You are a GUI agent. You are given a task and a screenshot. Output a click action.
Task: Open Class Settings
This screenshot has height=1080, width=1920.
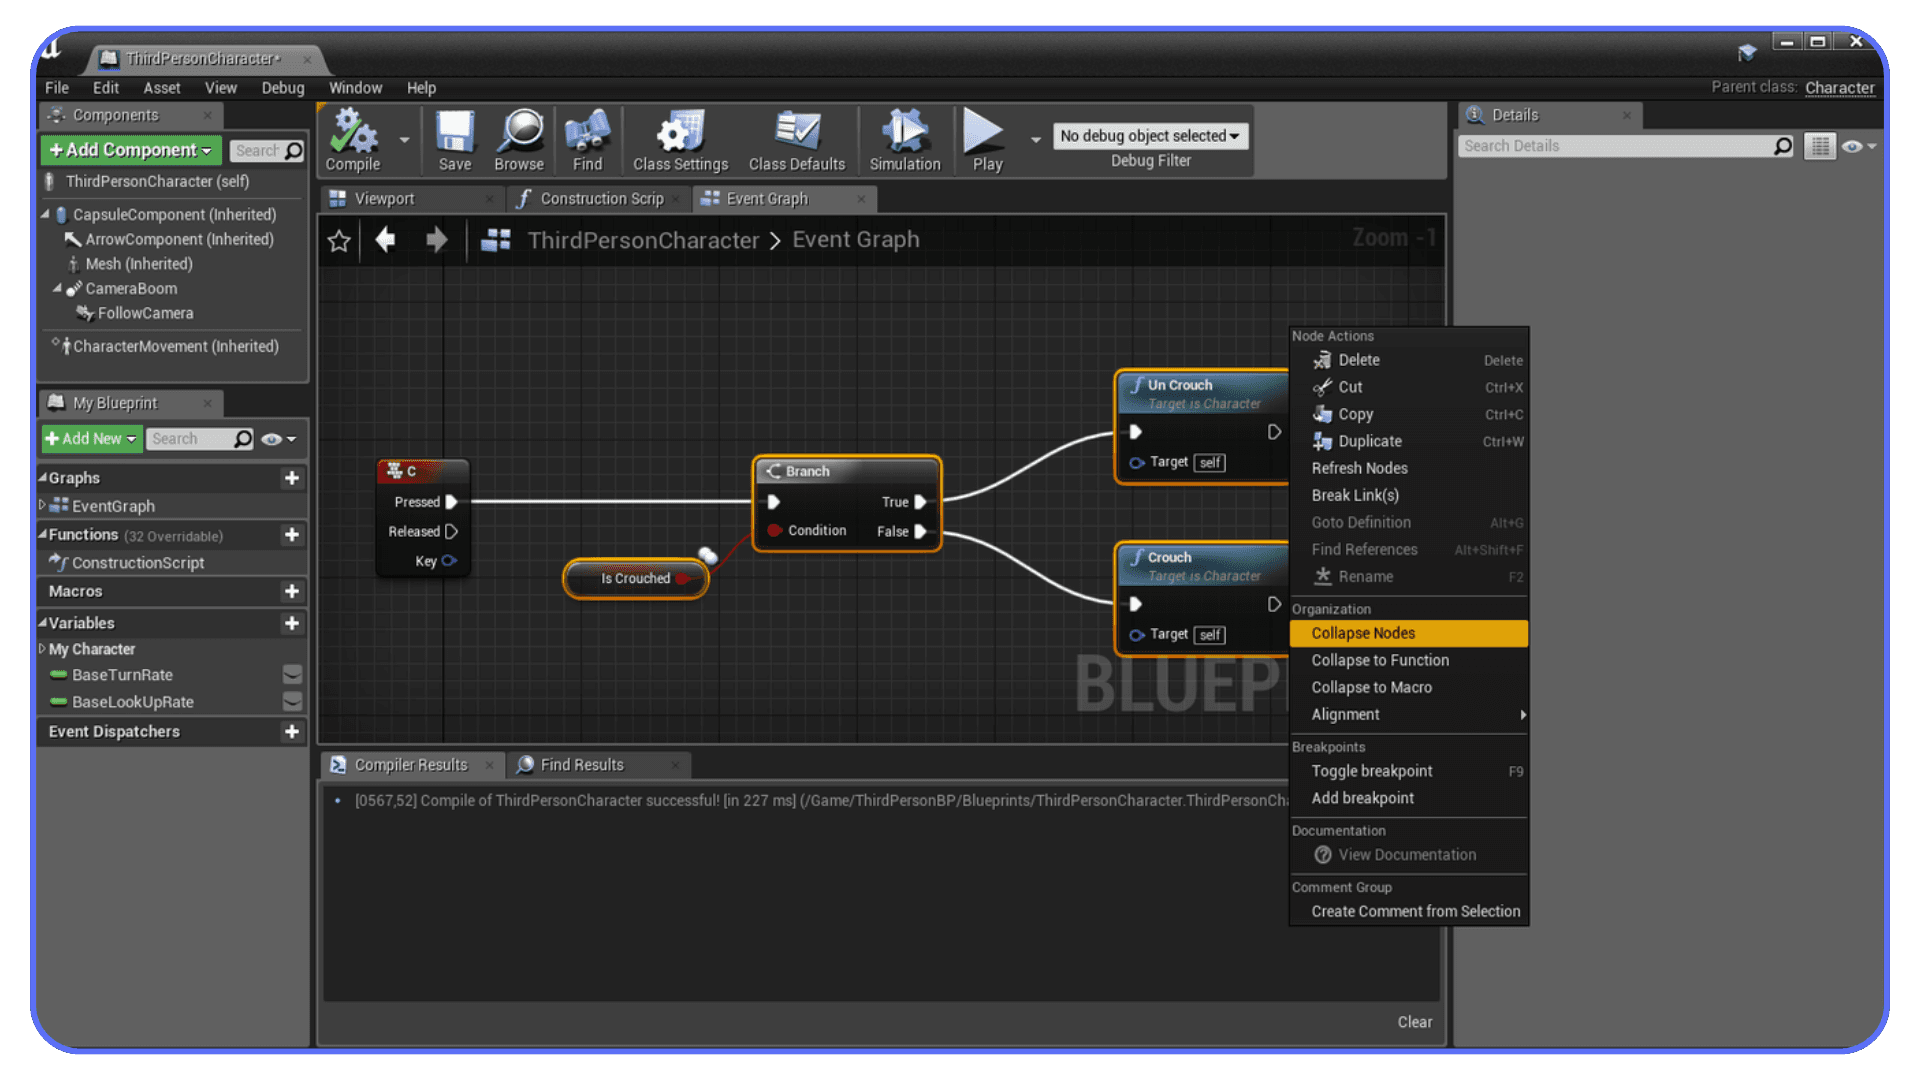pos(679,140)
